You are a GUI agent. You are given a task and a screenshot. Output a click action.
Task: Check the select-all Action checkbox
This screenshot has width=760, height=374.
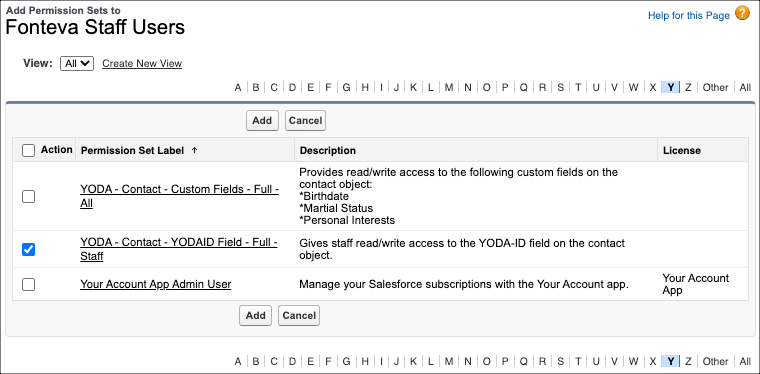pos(29,151)
